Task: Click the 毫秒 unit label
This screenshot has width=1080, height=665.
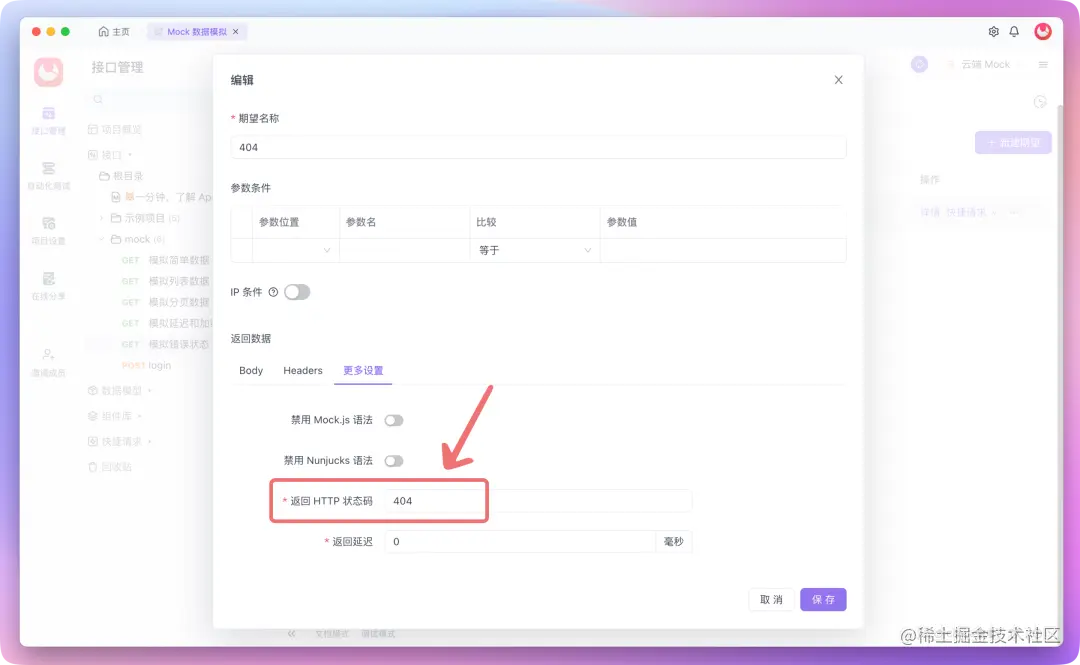Action: [674, 542]
